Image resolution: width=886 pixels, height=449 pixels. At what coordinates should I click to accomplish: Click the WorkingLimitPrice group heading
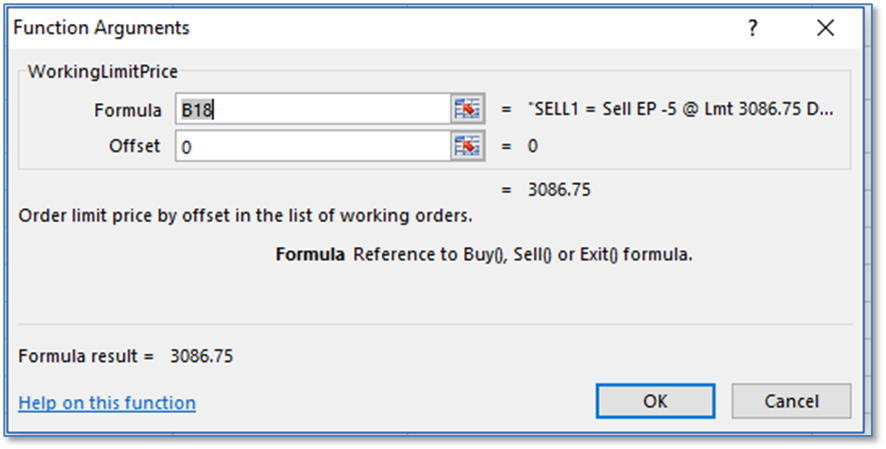pos(103,71)
